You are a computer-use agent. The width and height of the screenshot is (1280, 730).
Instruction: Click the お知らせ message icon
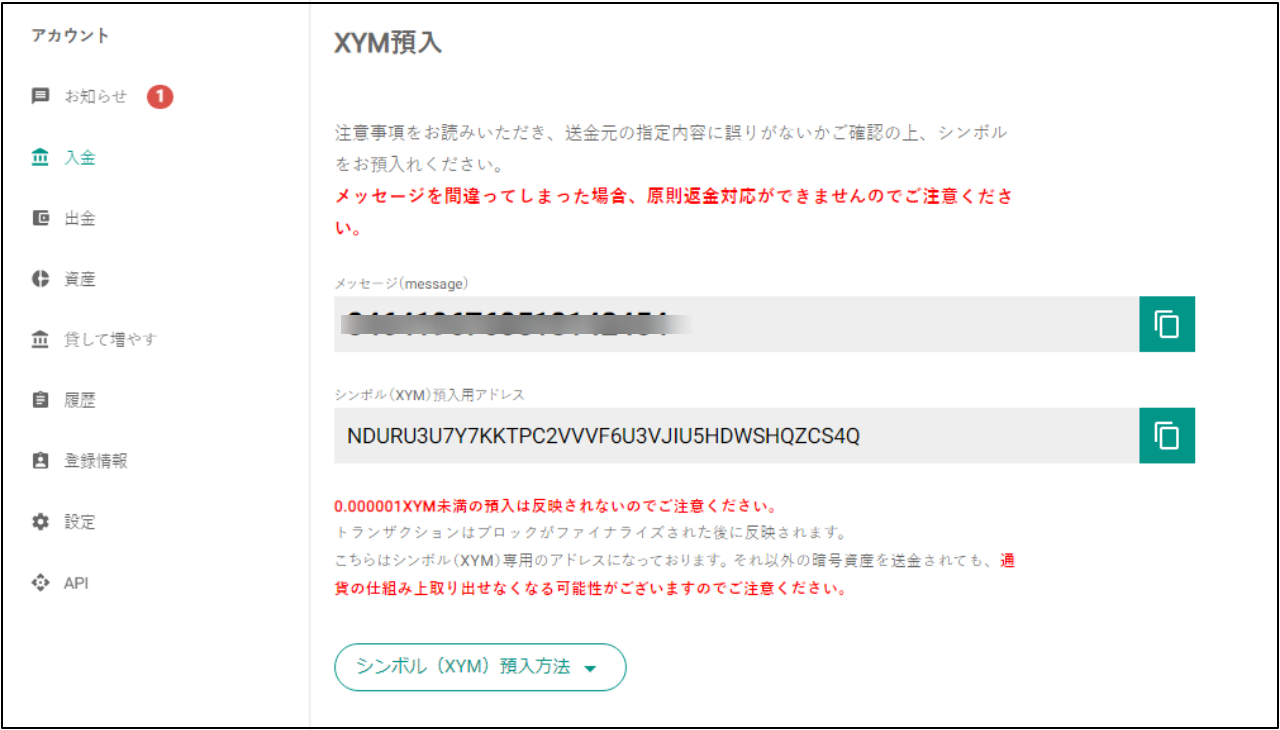(41, 97)
